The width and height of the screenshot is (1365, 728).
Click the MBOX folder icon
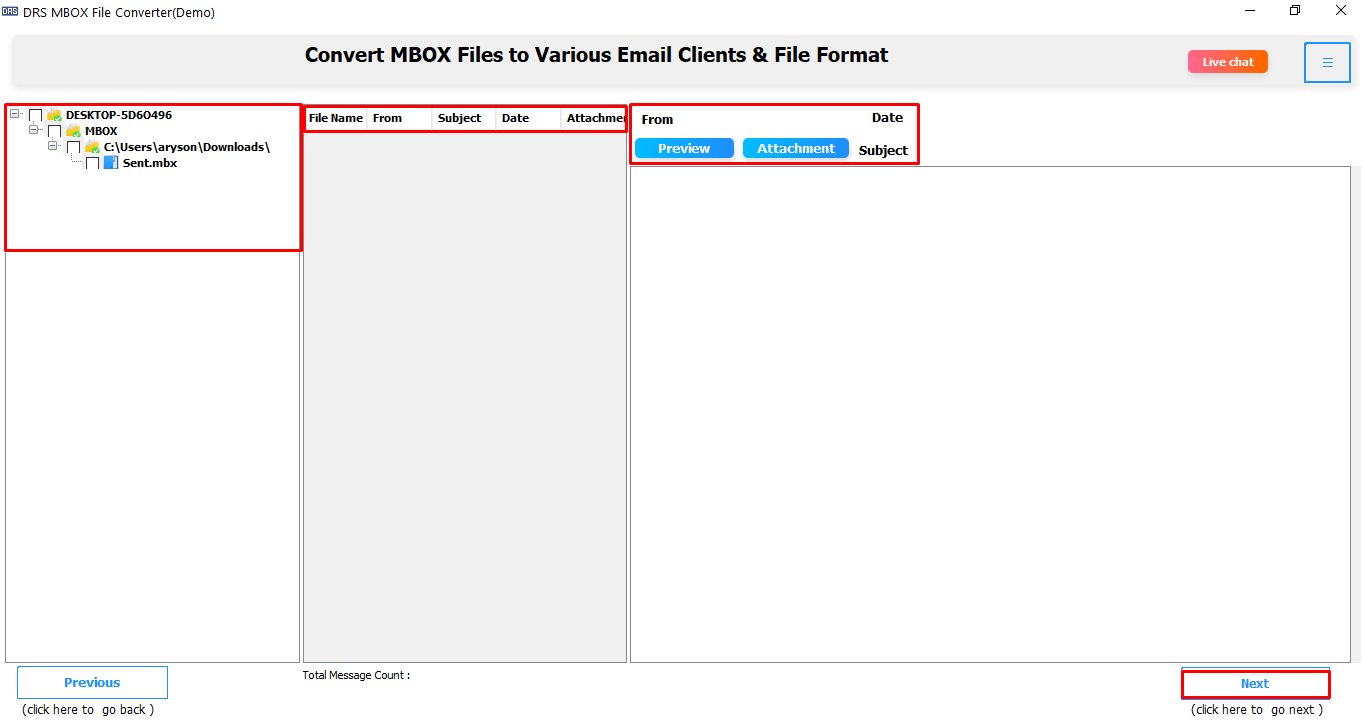73,131
